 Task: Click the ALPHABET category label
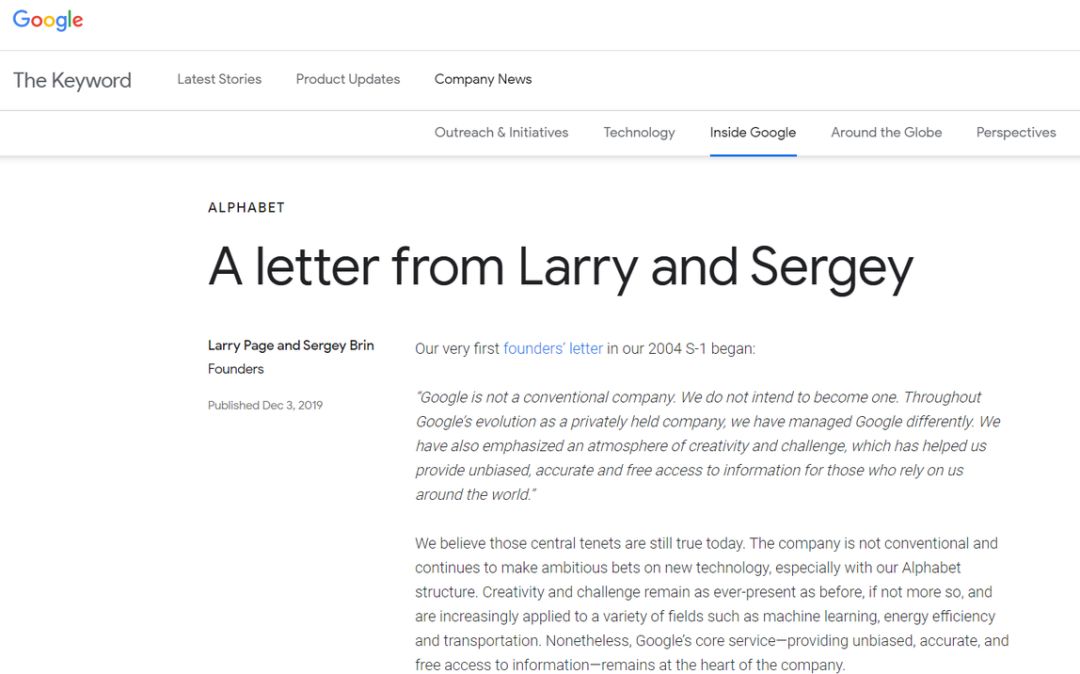click(246, 207)
